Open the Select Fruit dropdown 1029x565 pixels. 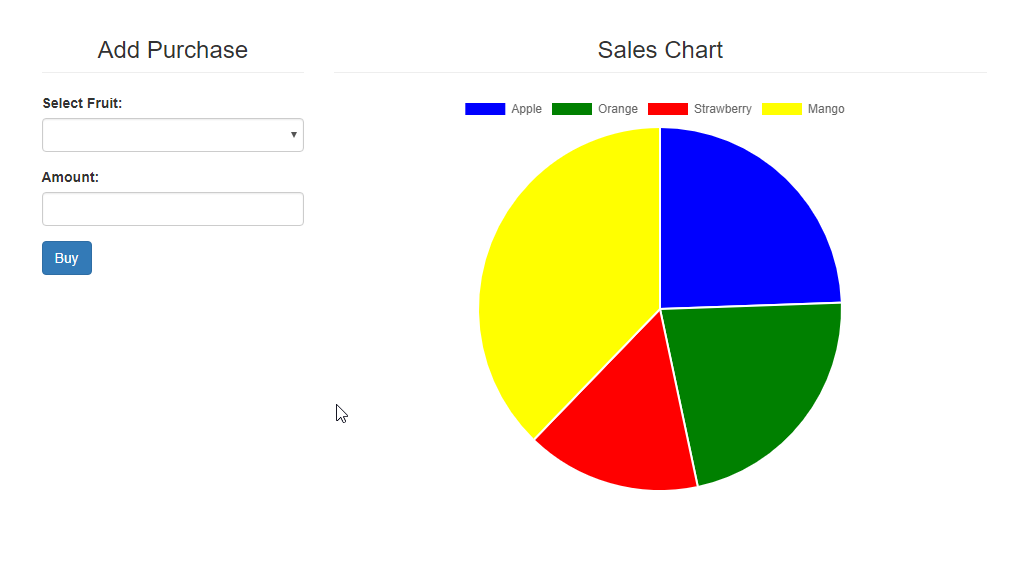[173, 135]
